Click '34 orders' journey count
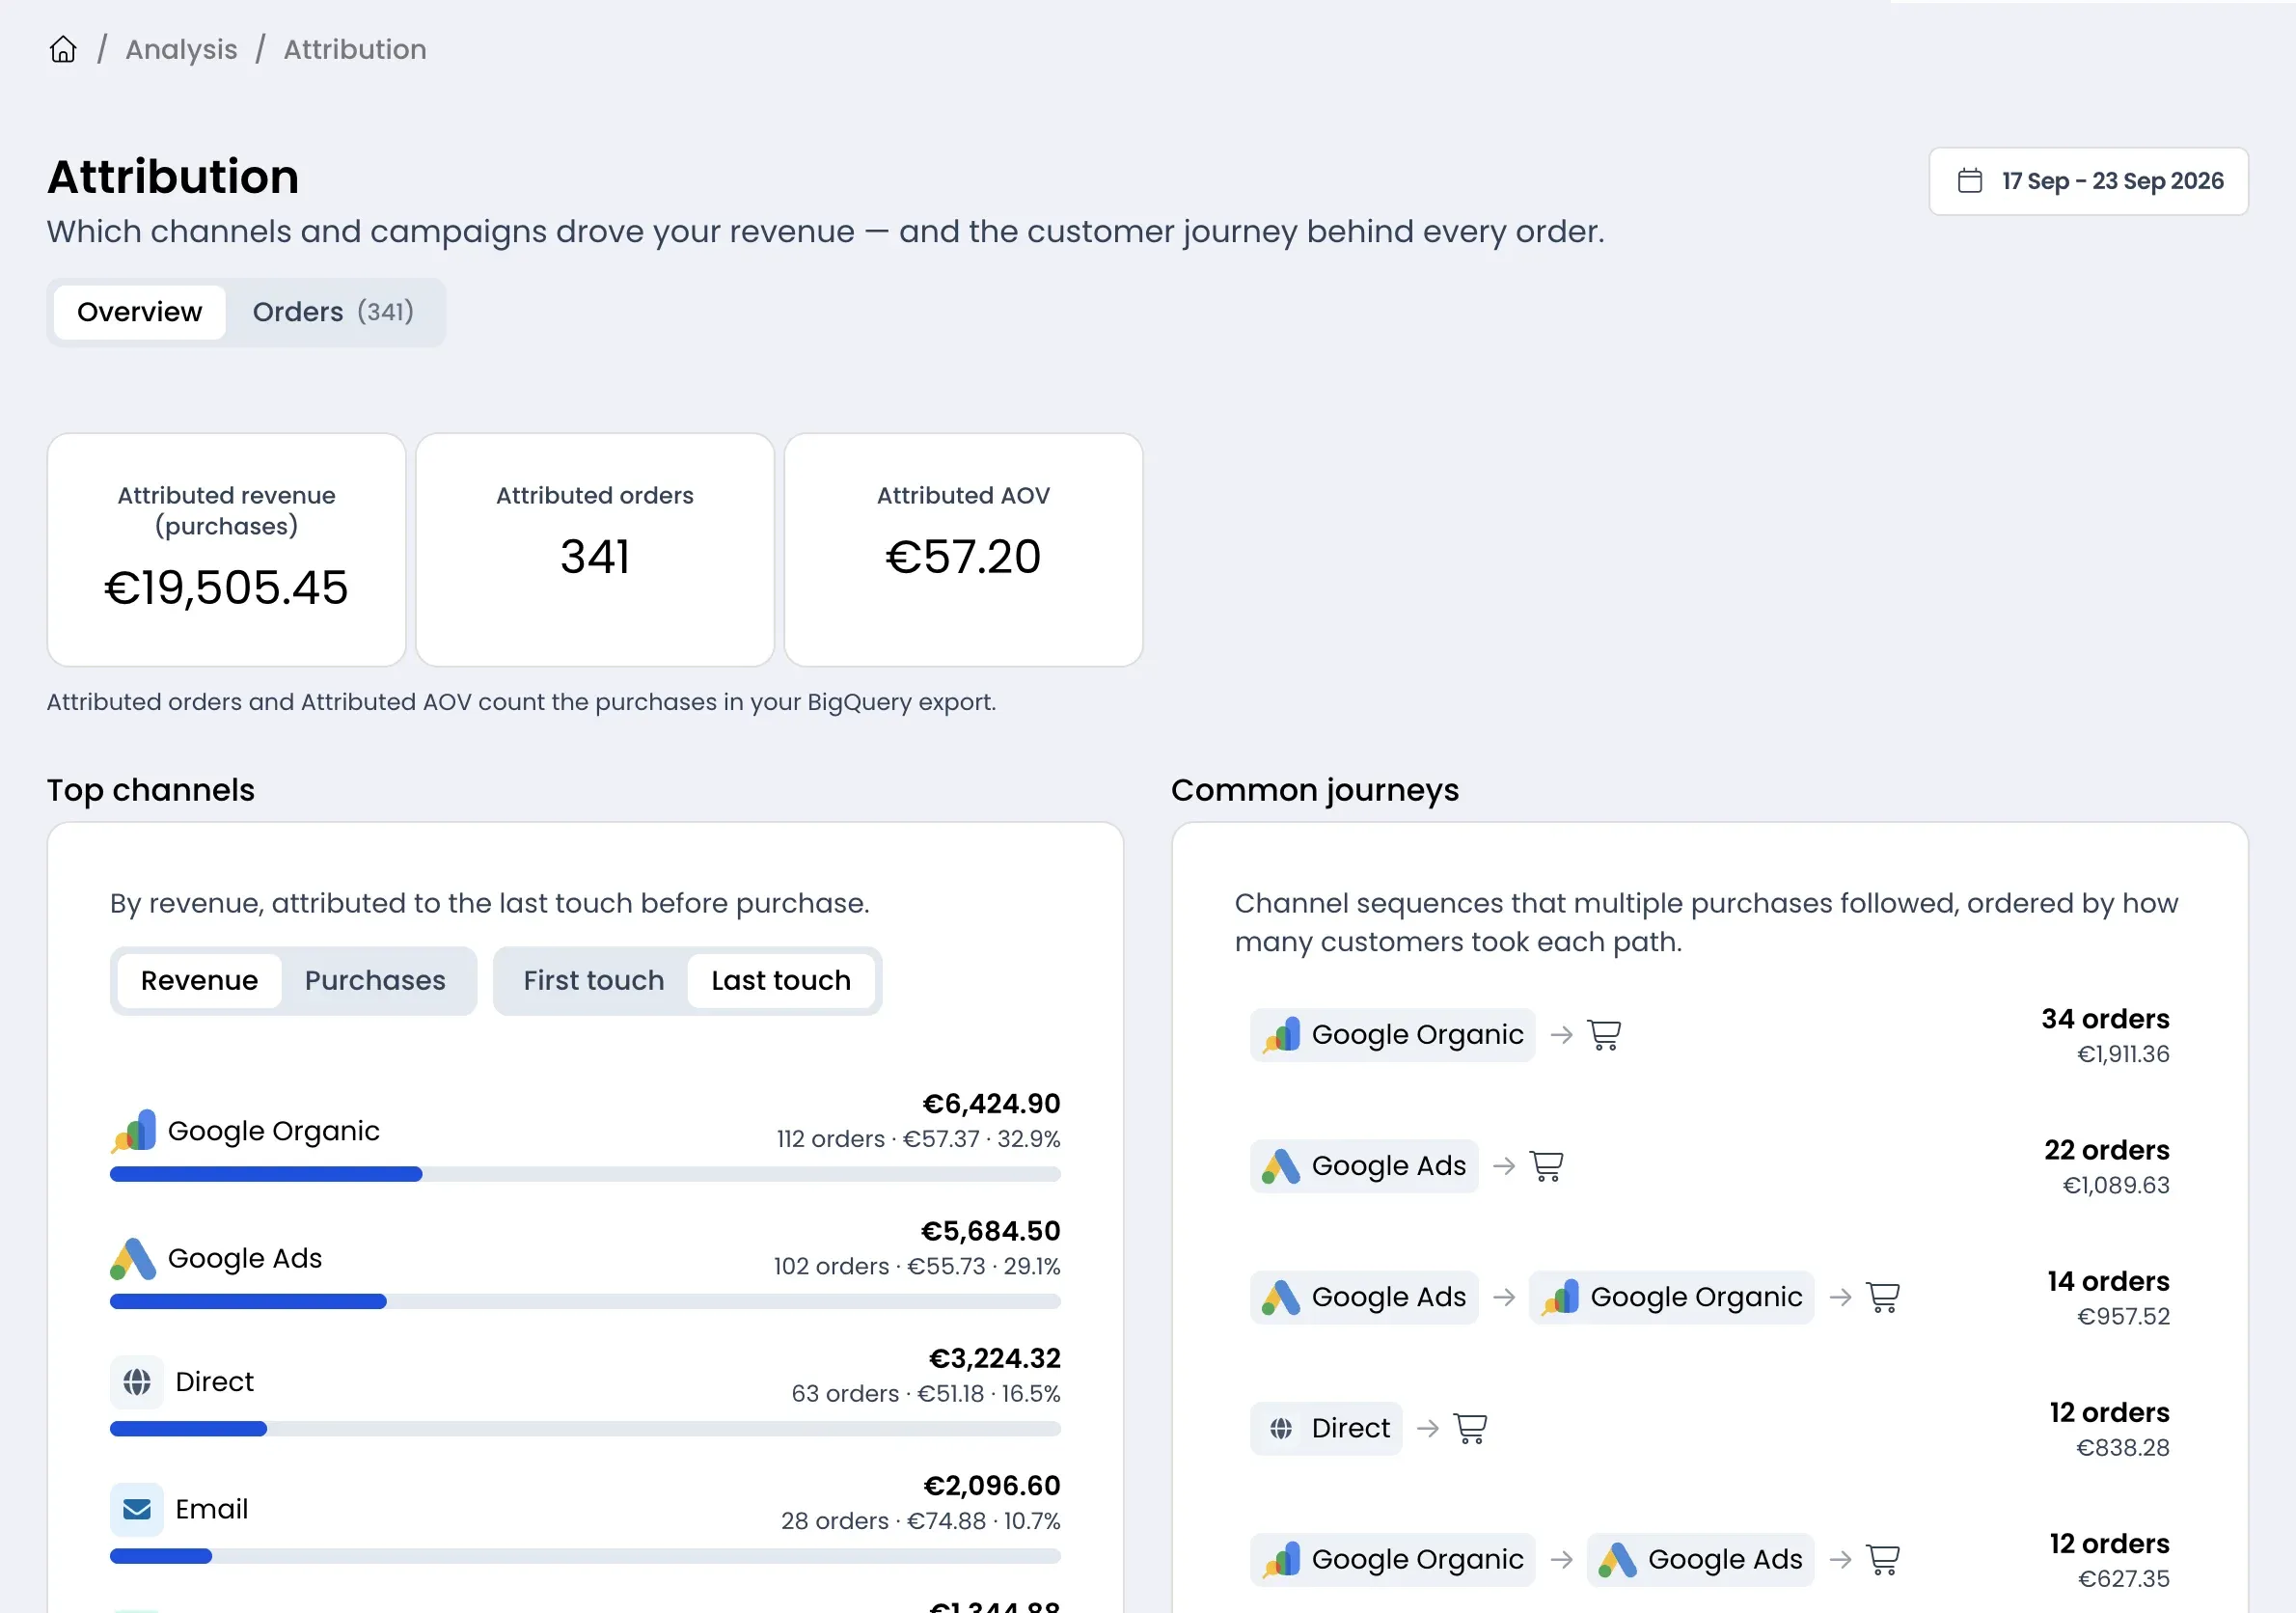Screen dimensions: 2296x1613 pyautogui.click(x=2105, y=1018)
